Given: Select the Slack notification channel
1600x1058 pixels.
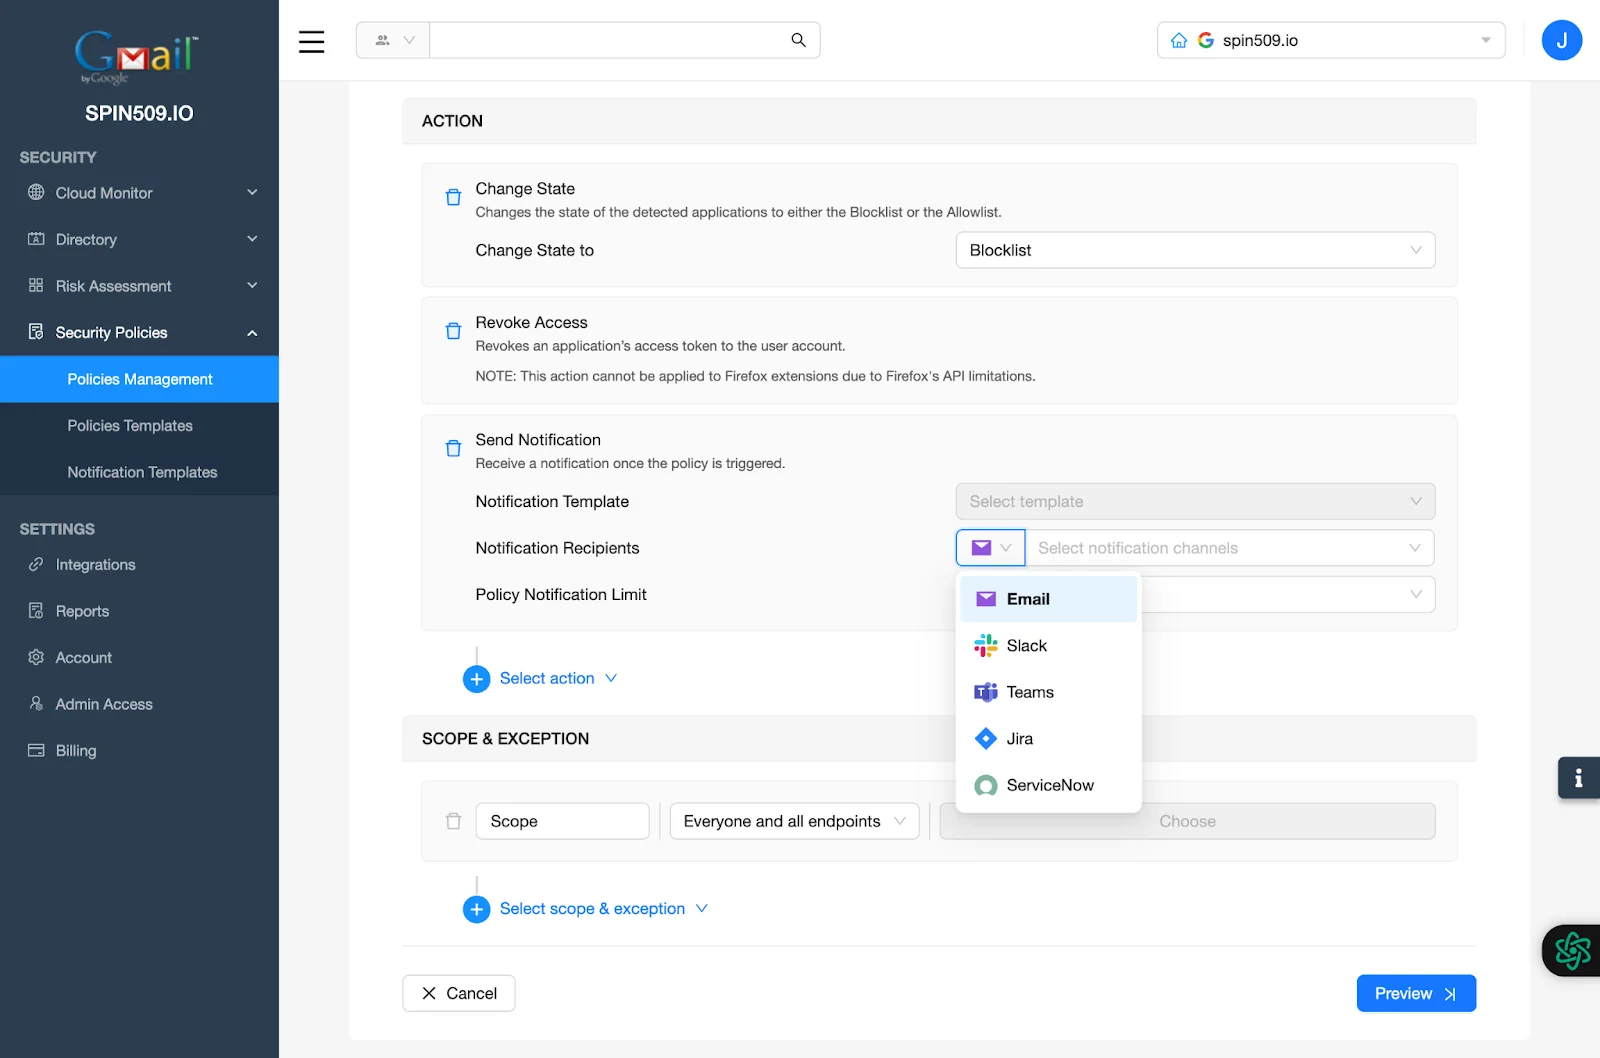Looking at the screenshot, I should 1026,645.
